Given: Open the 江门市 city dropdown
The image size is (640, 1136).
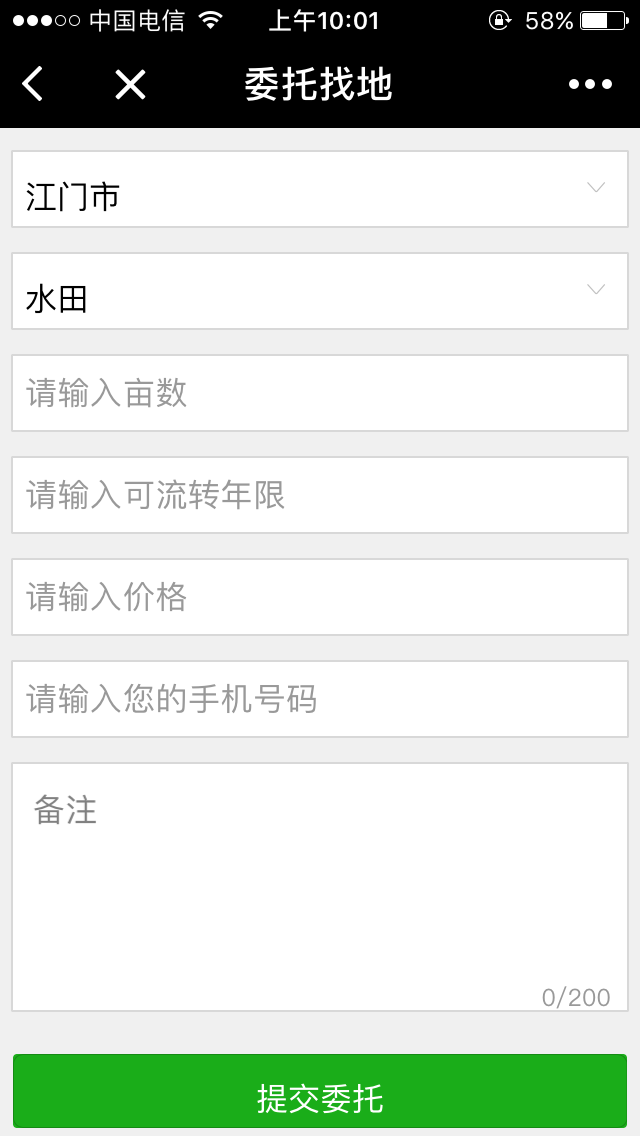Looking at the screenshot, I should pos(320,190).
